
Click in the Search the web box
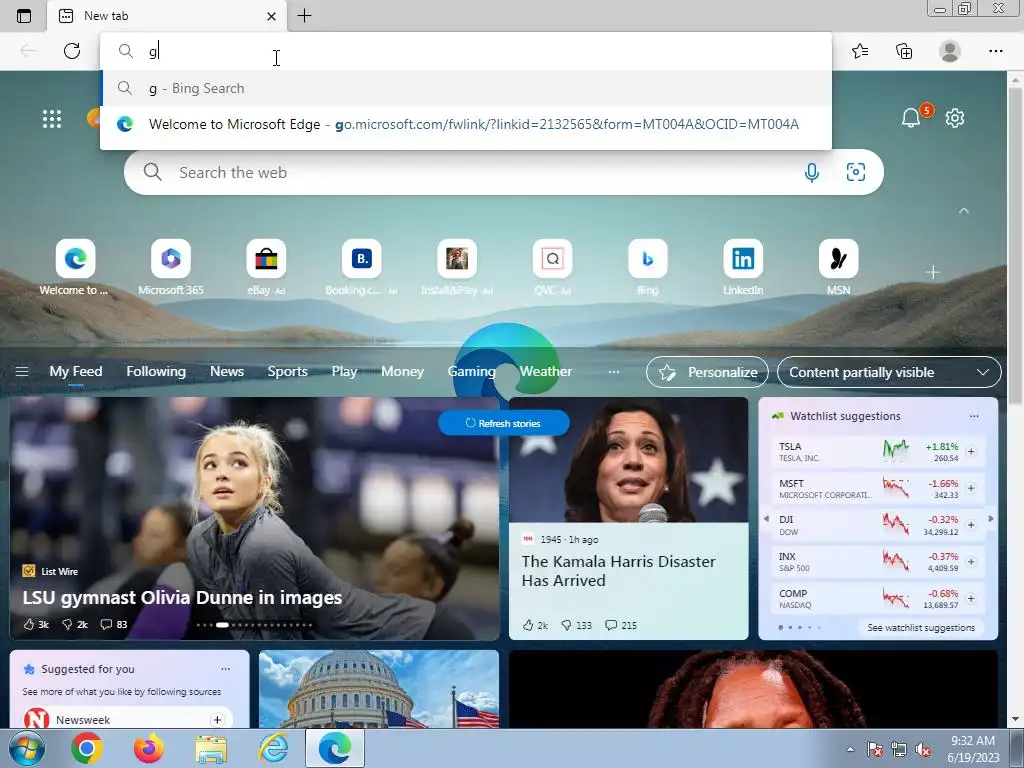[x=483, y=172]
